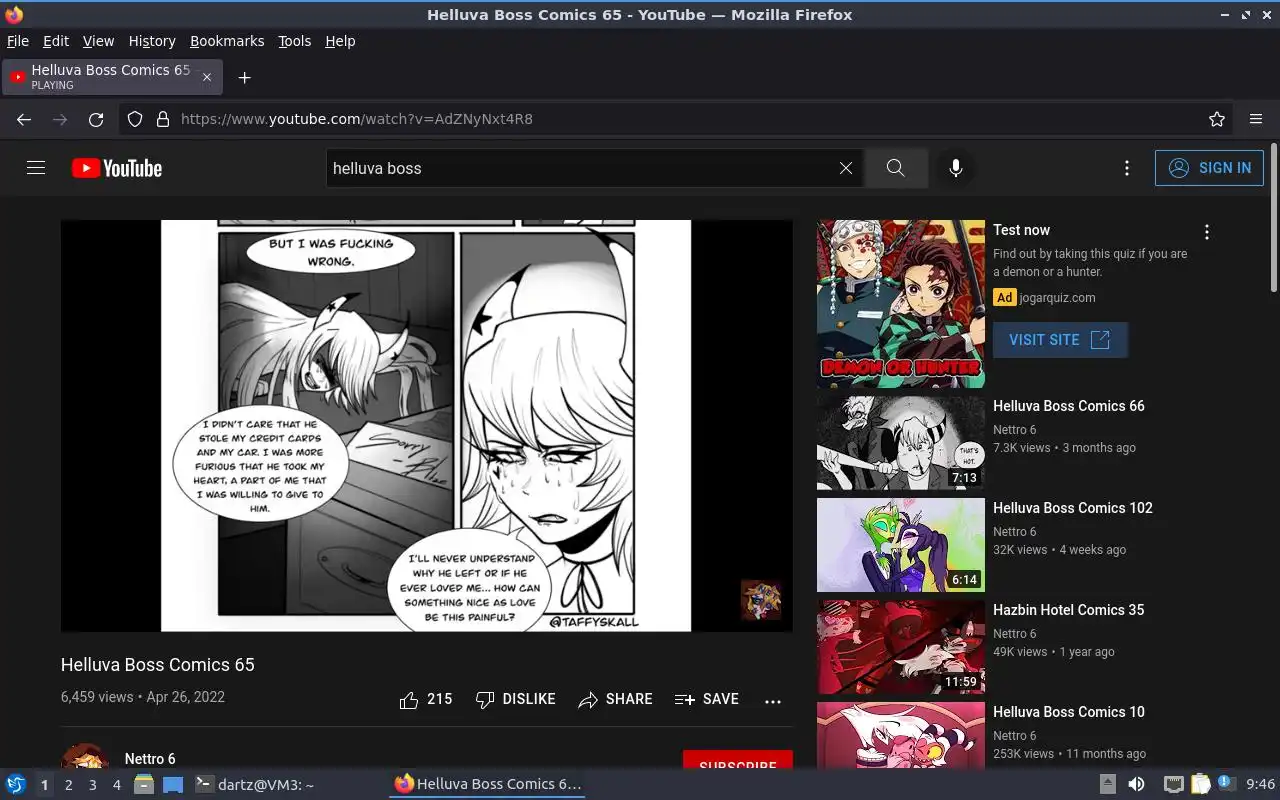Open the YouTube guide hamburger menu
The width and height of the screenshot is (1280, 800).
pos(36,168)
